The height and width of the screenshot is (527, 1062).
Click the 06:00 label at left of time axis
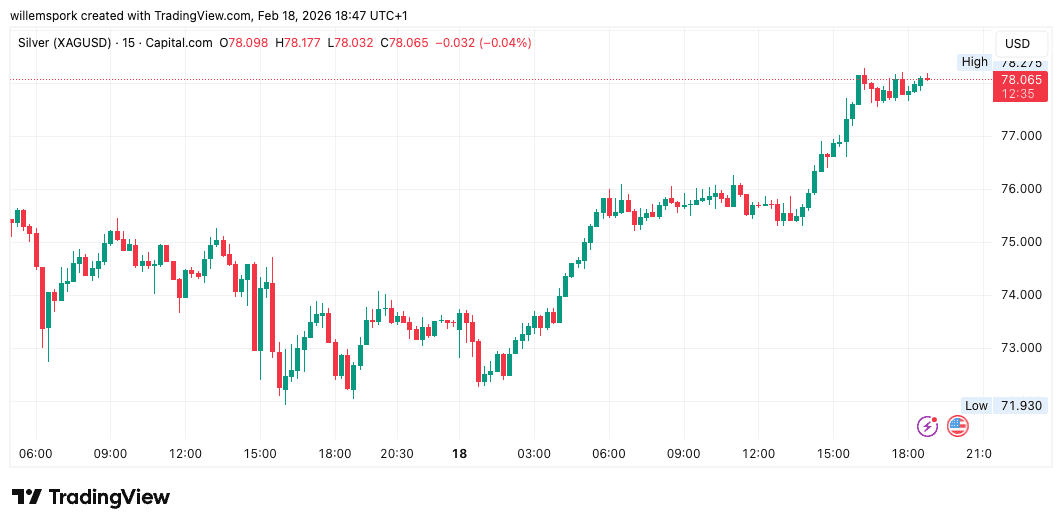36,454
